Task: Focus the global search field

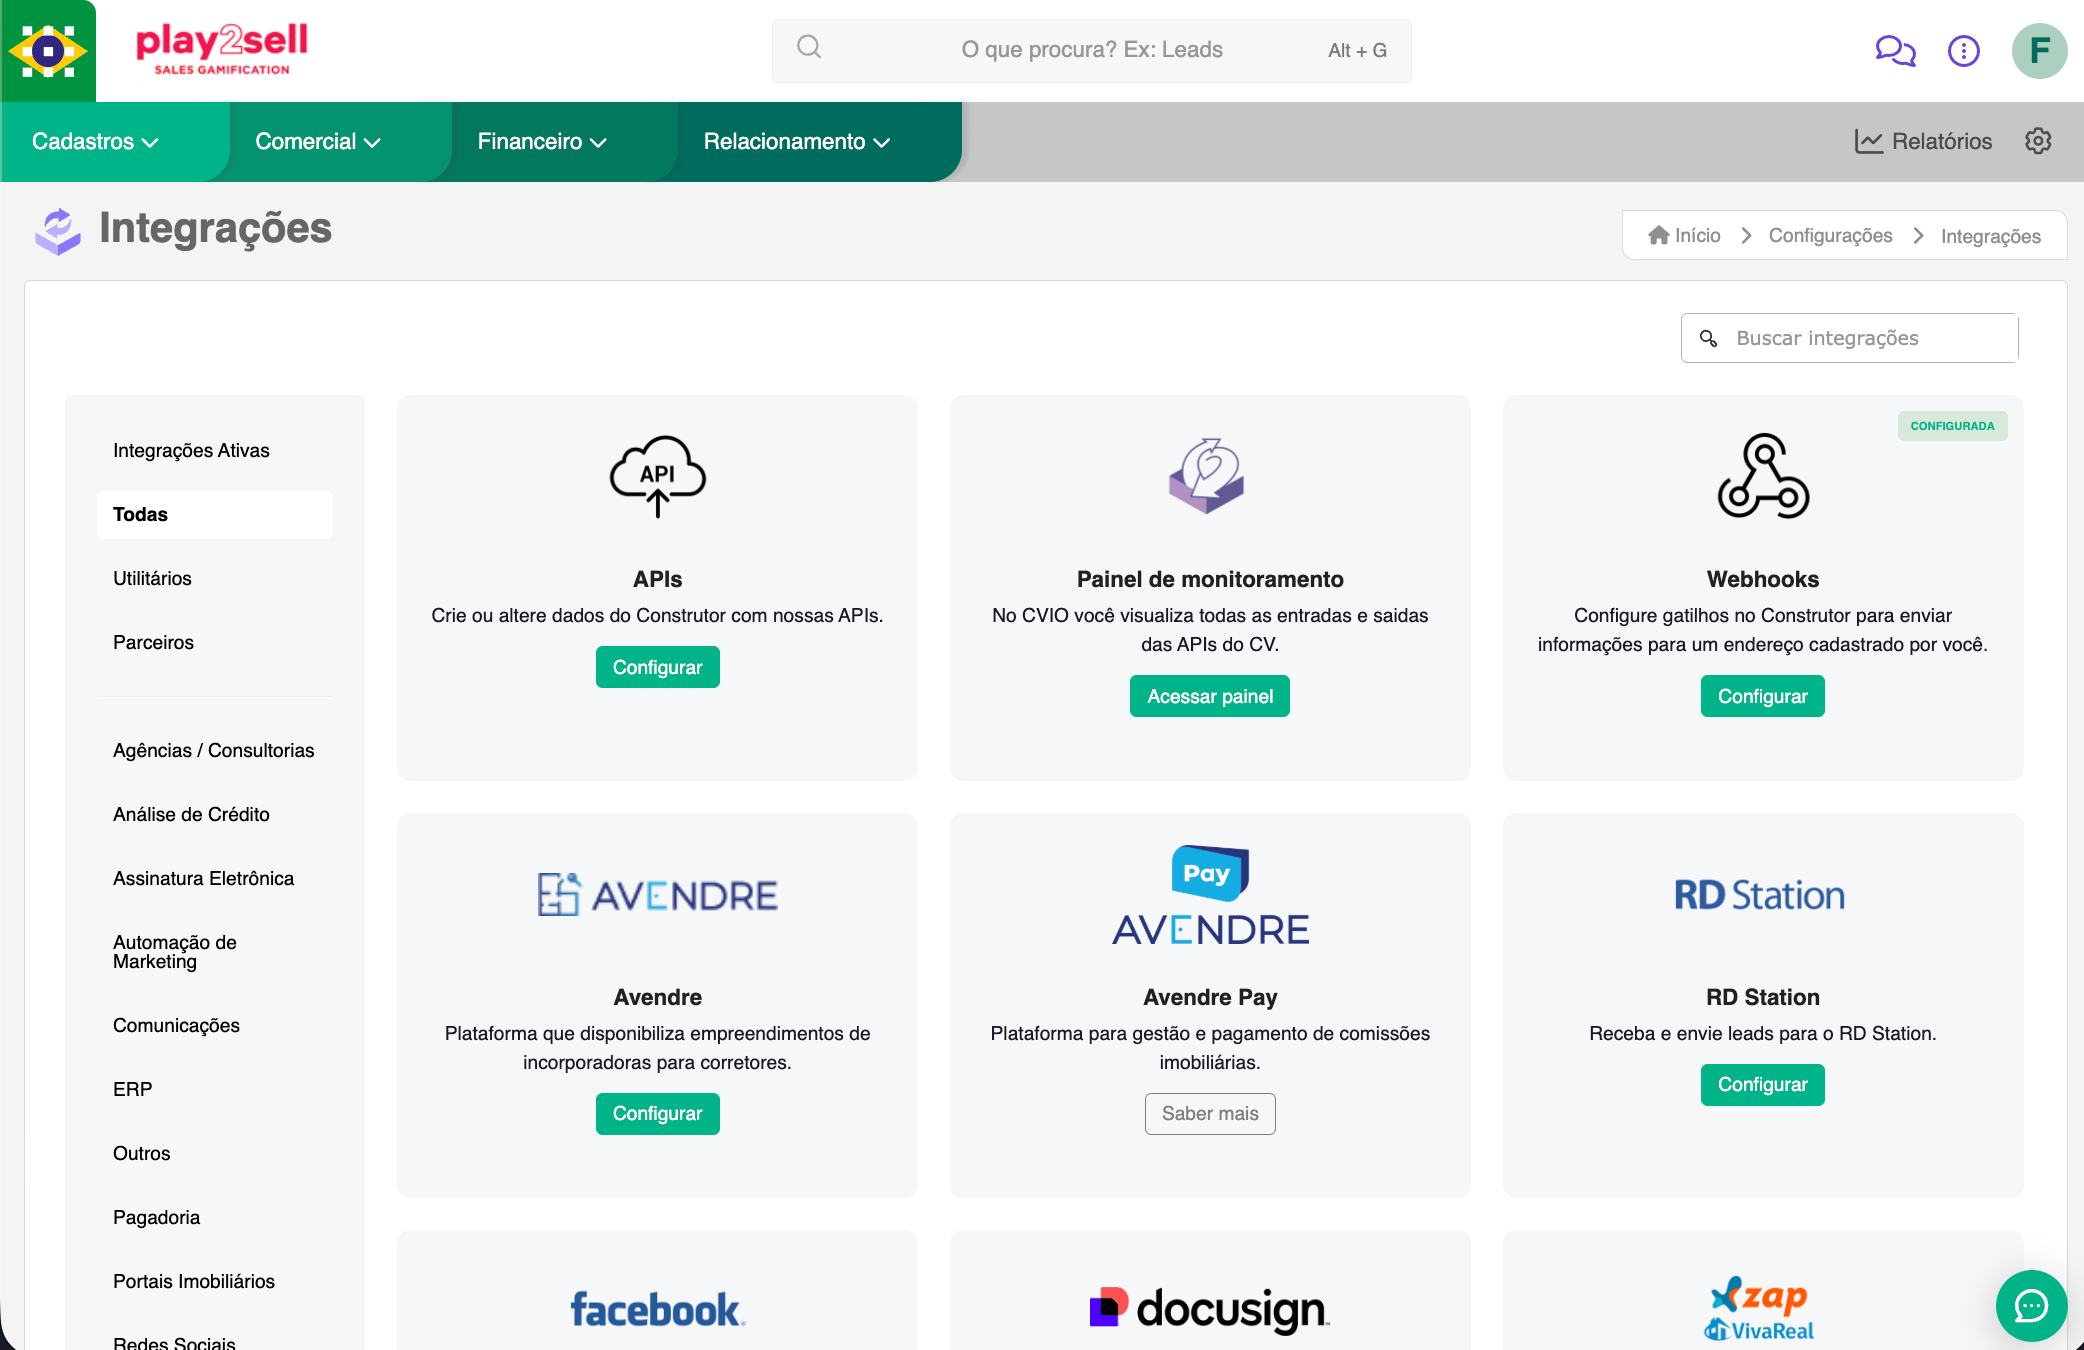Action: [1091, 50]
